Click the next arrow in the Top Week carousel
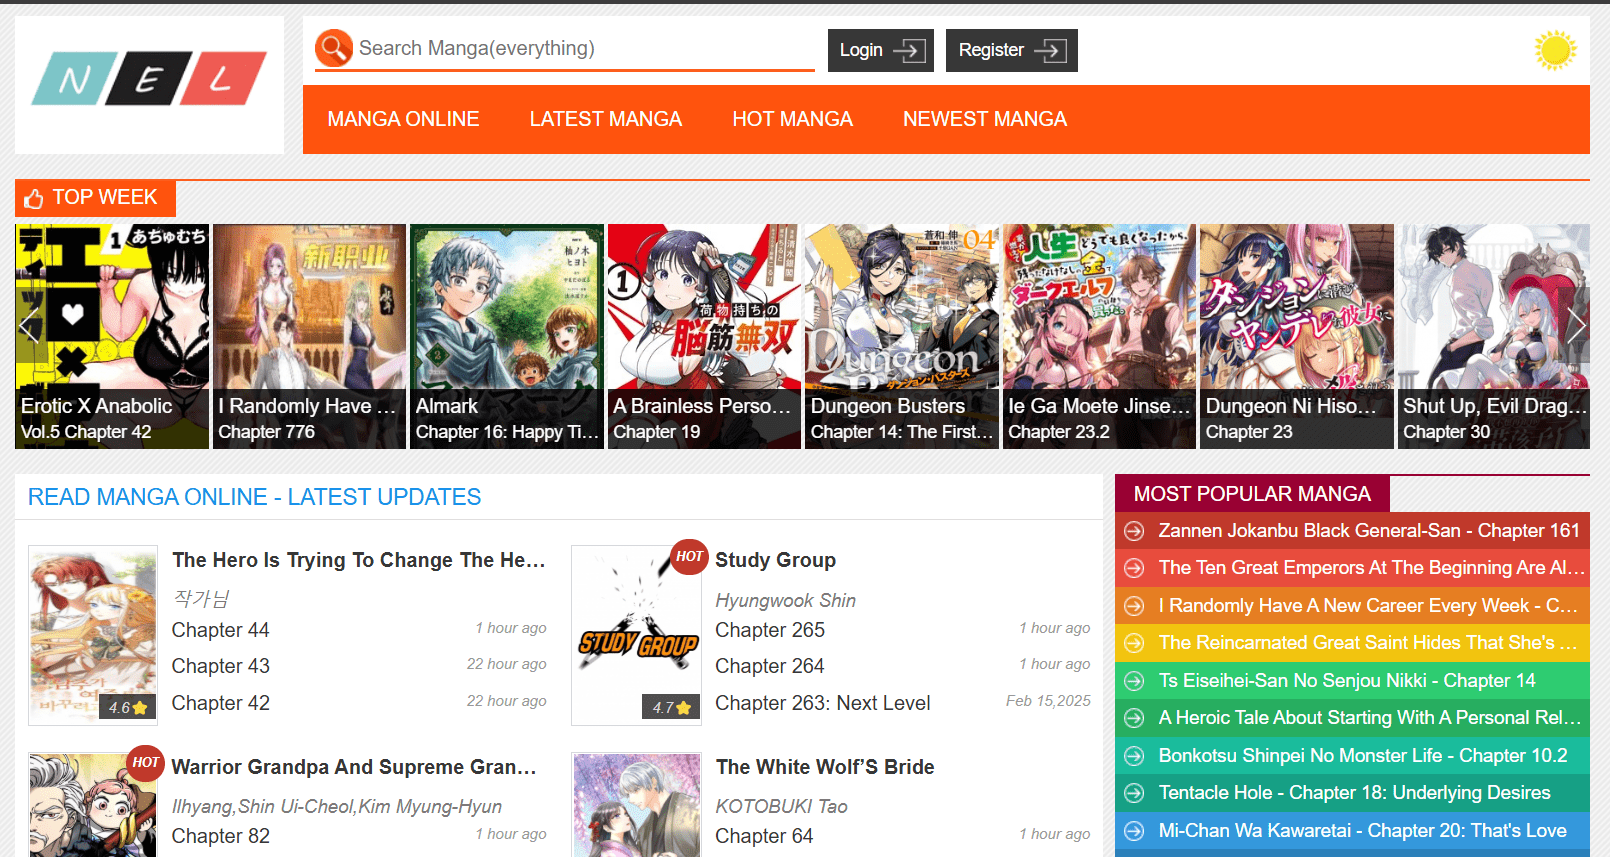The height and width of the screenshot is (857, 1610). coord(1576,326)
